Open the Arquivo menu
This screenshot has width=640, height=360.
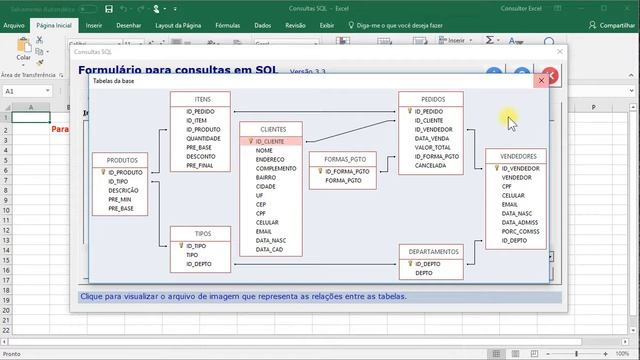click(x=14, y=25)
